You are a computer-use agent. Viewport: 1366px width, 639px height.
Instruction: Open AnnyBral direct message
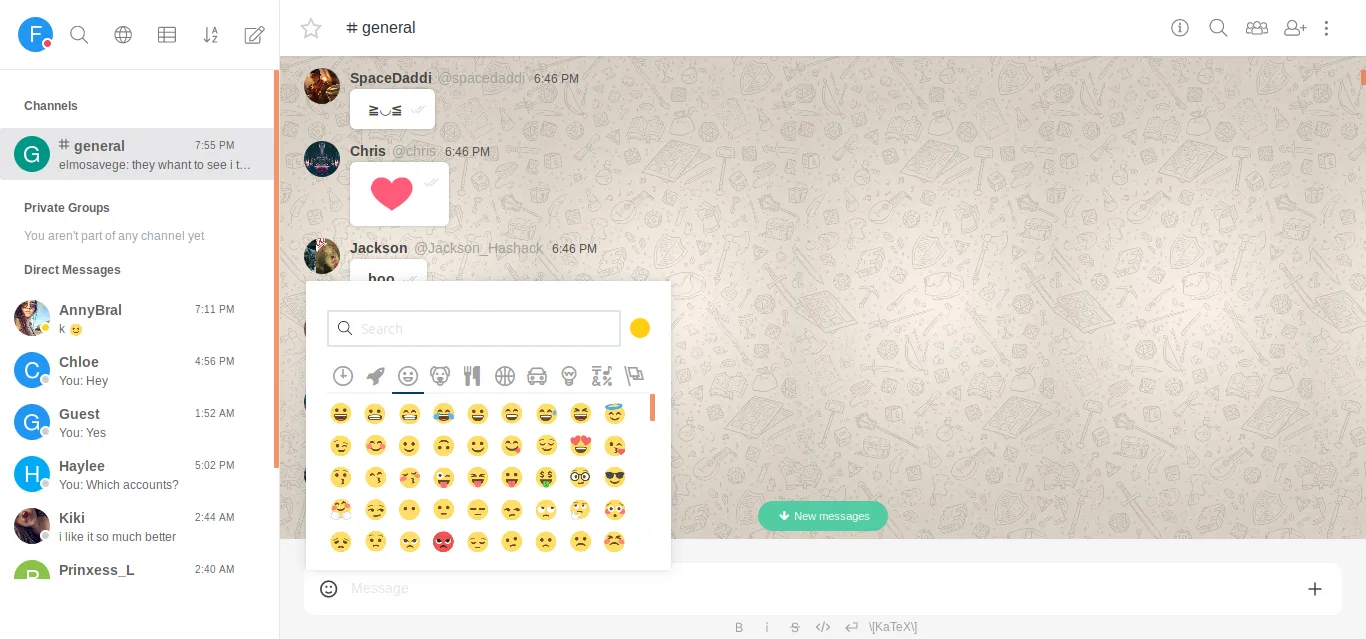(137, 318)
